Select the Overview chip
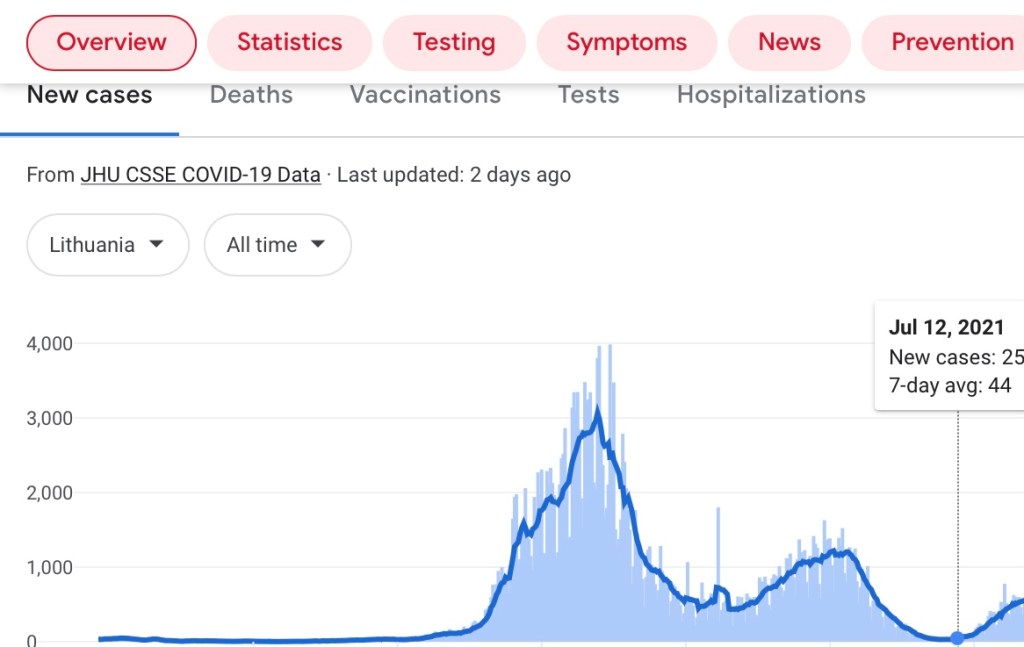The width and height of the screenshot is (1024, 647). tap(111, 43)
